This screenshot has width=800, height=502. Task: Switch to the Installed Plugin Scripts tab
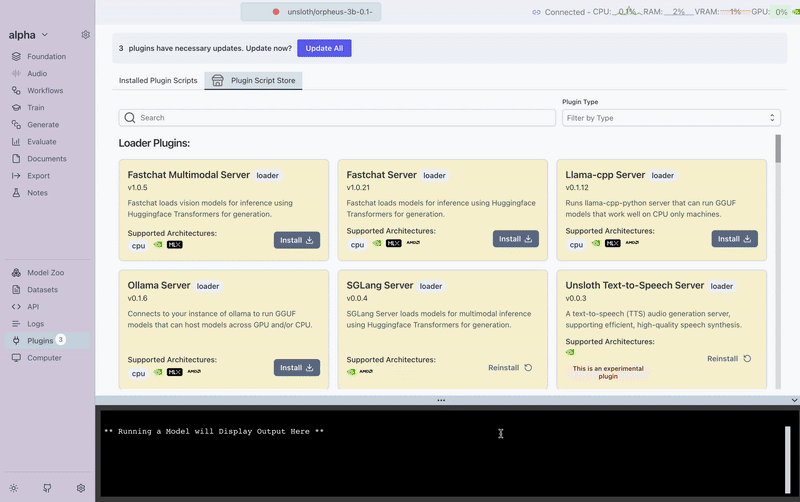click(x=158, y=80)
